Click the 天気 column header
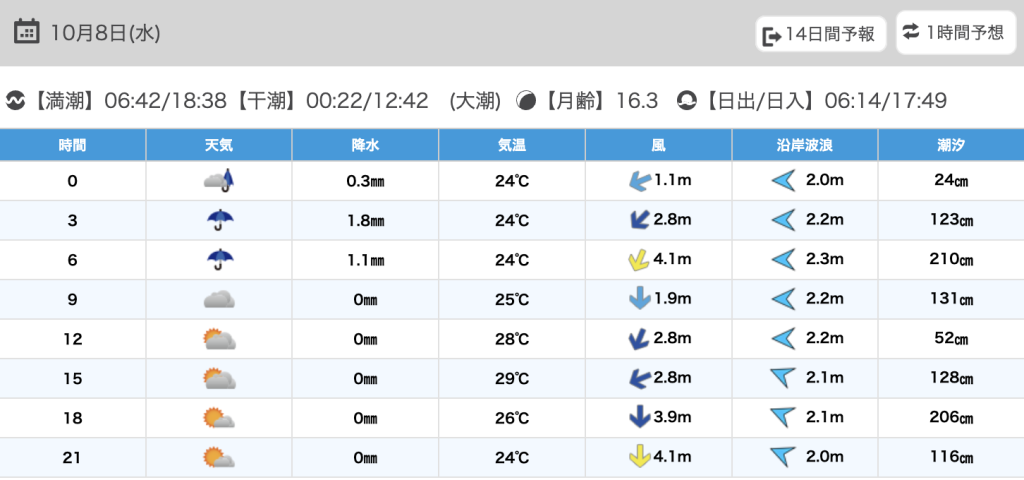Image resolution: width=1024 pixels, height=480 pixels. point(219,146)
